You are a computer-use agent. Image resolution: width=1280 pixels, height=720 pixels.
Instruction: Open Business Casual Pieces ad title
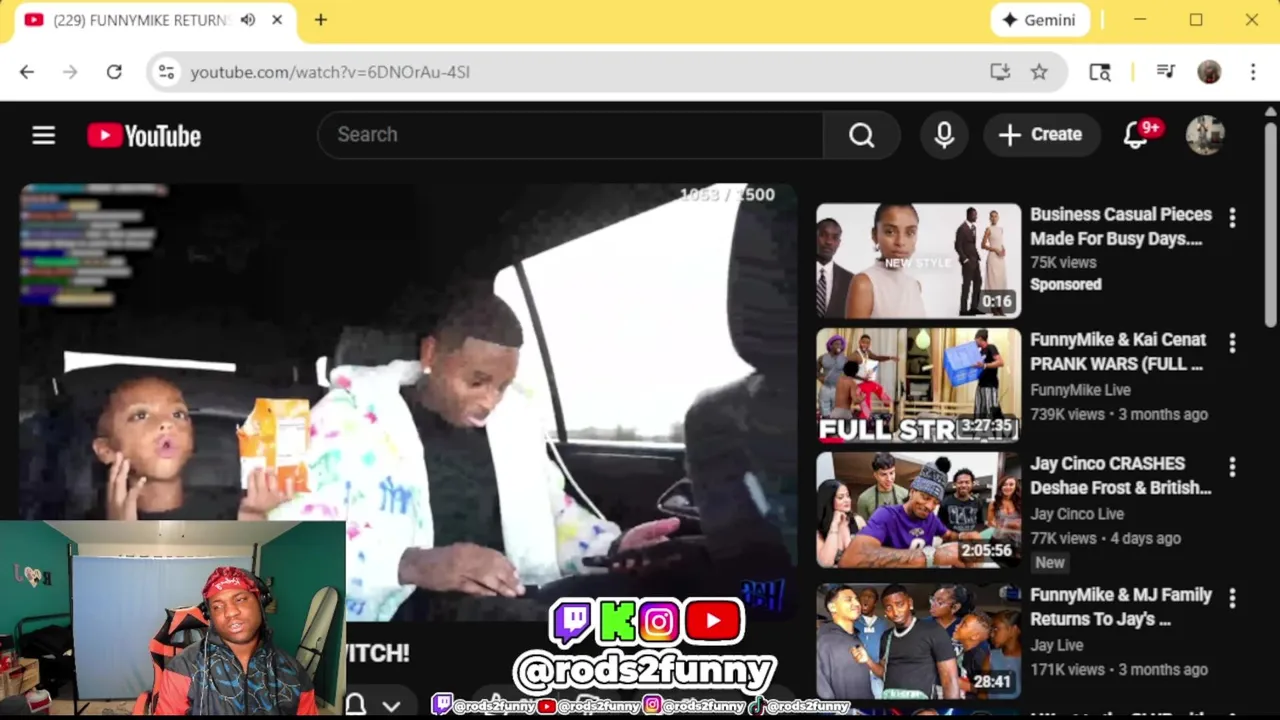coord(1121,226)
